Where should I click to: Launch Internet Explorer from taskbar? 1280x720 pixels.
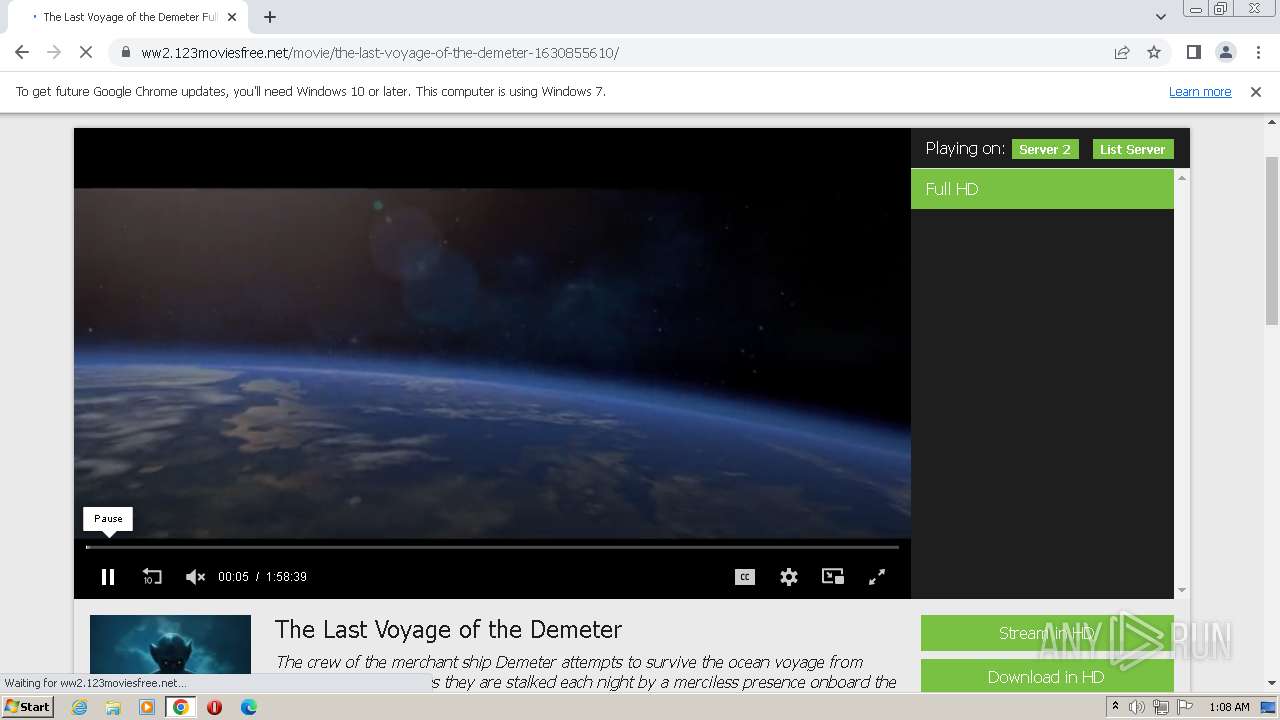pos(79,707)
